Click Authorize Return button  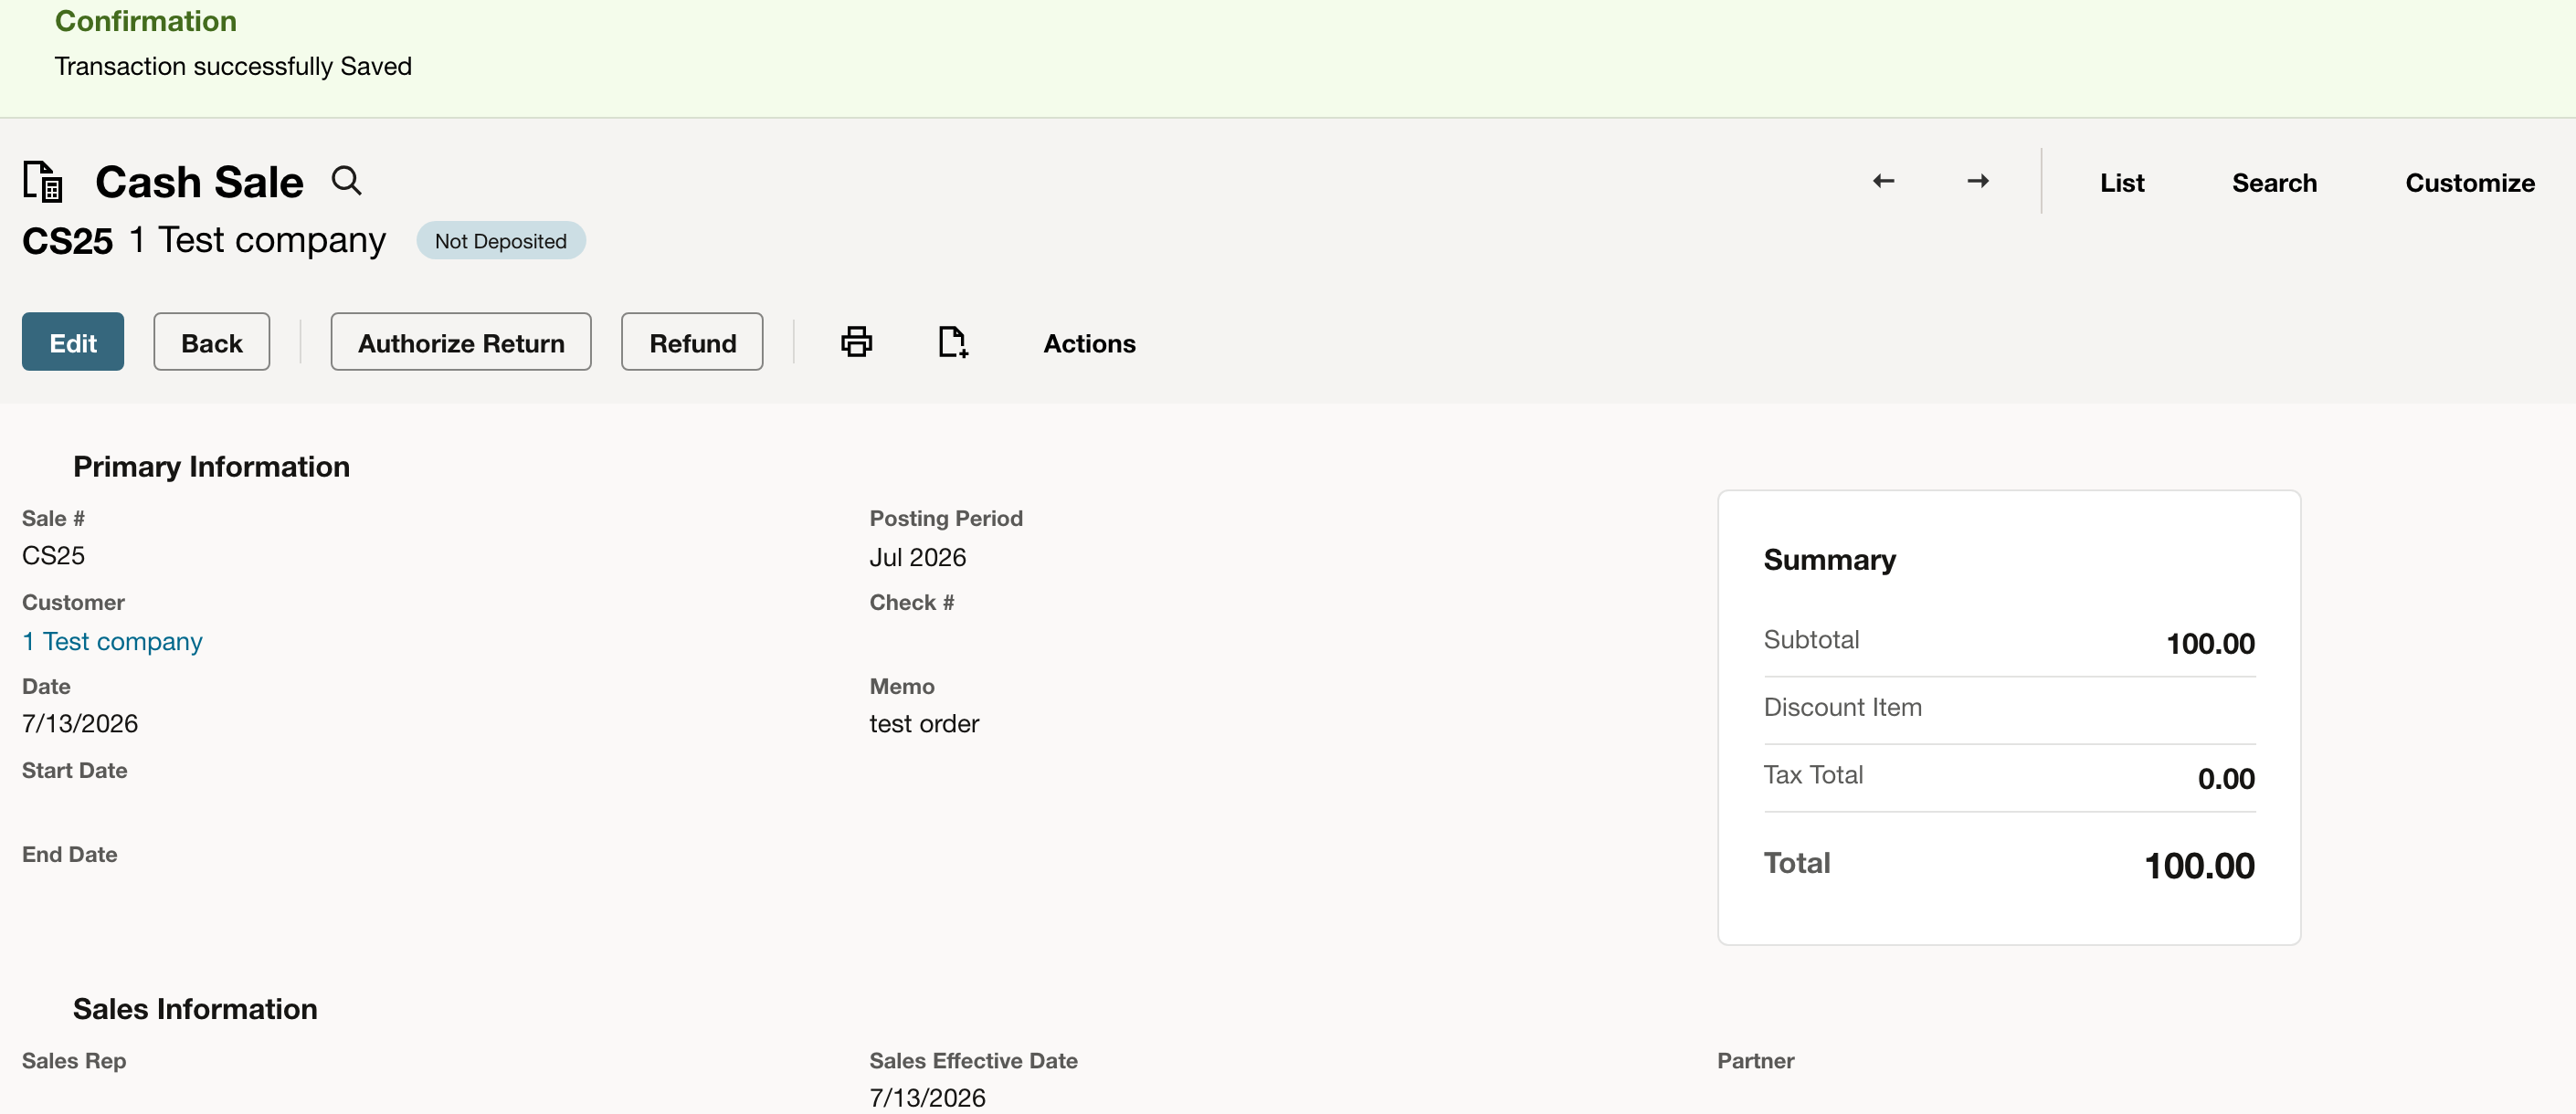click(461, 342)
